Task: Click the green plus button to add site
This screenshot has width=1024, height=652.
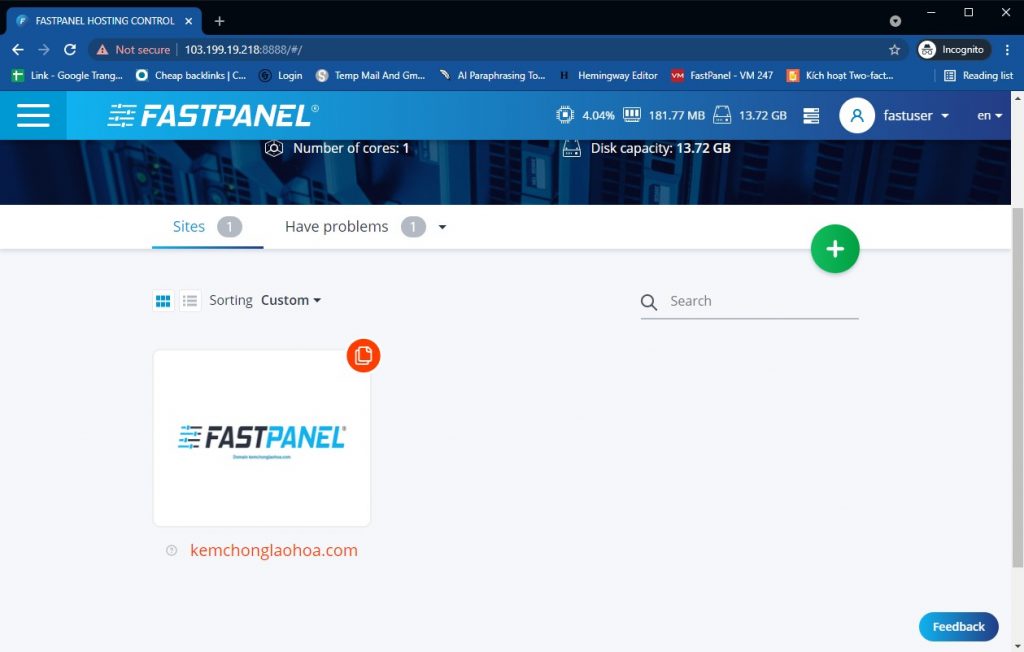Action: 835,249
